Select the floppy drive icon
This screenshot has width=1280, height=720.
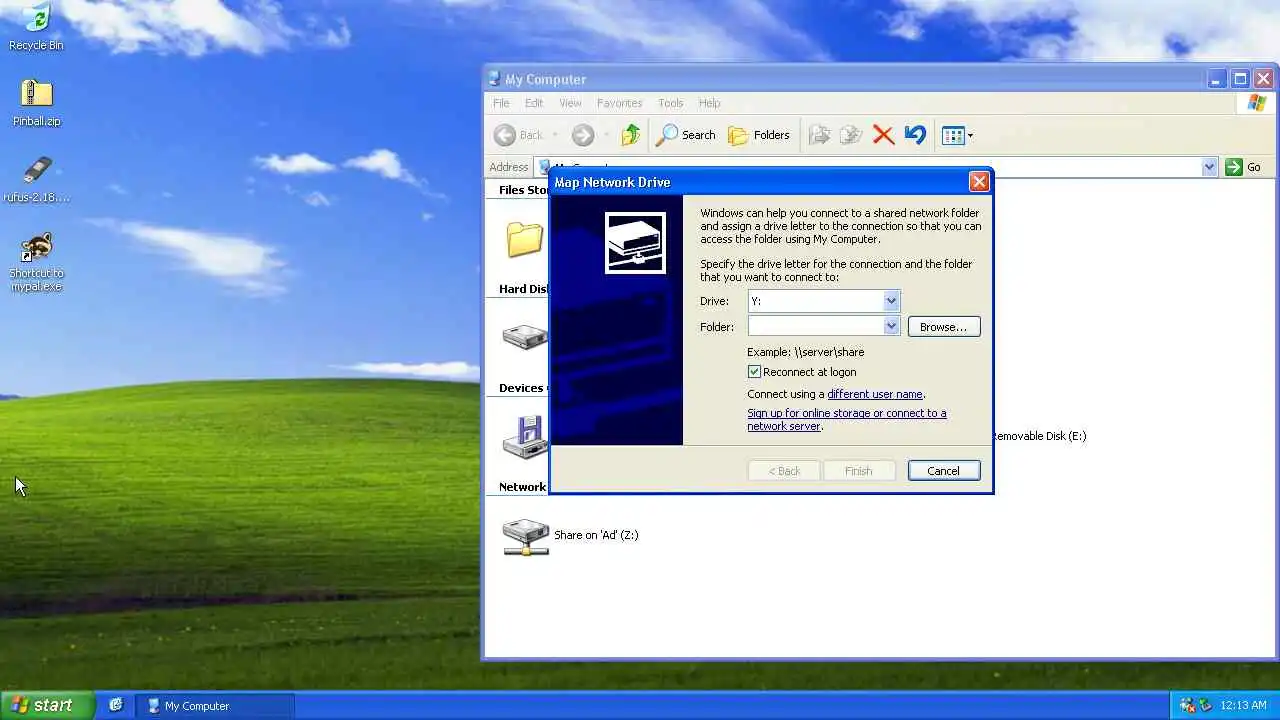(524, 437)
